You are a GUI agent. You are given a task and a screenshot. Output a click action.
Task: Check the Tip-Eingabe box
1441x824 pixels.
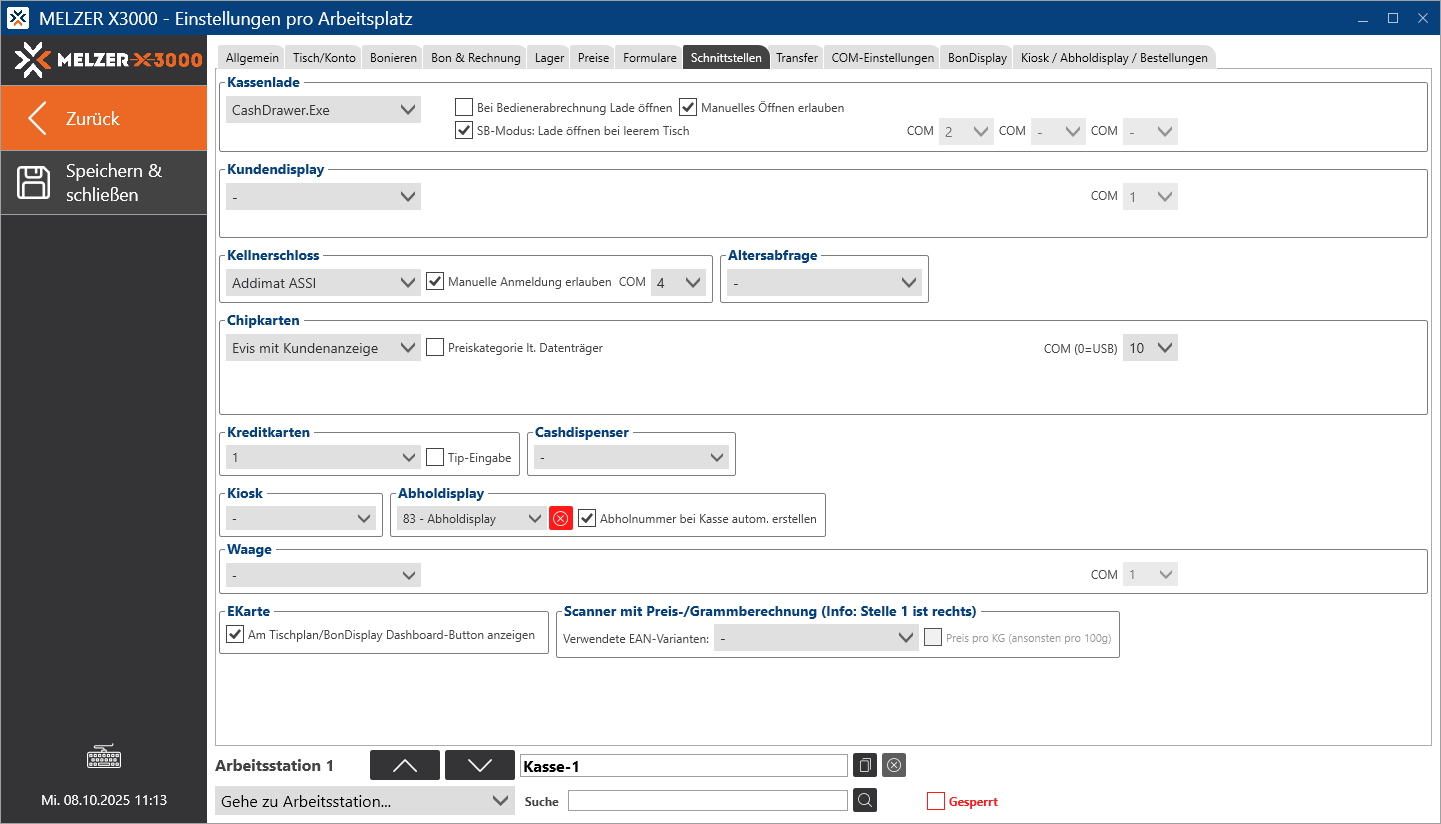[435, 458]
